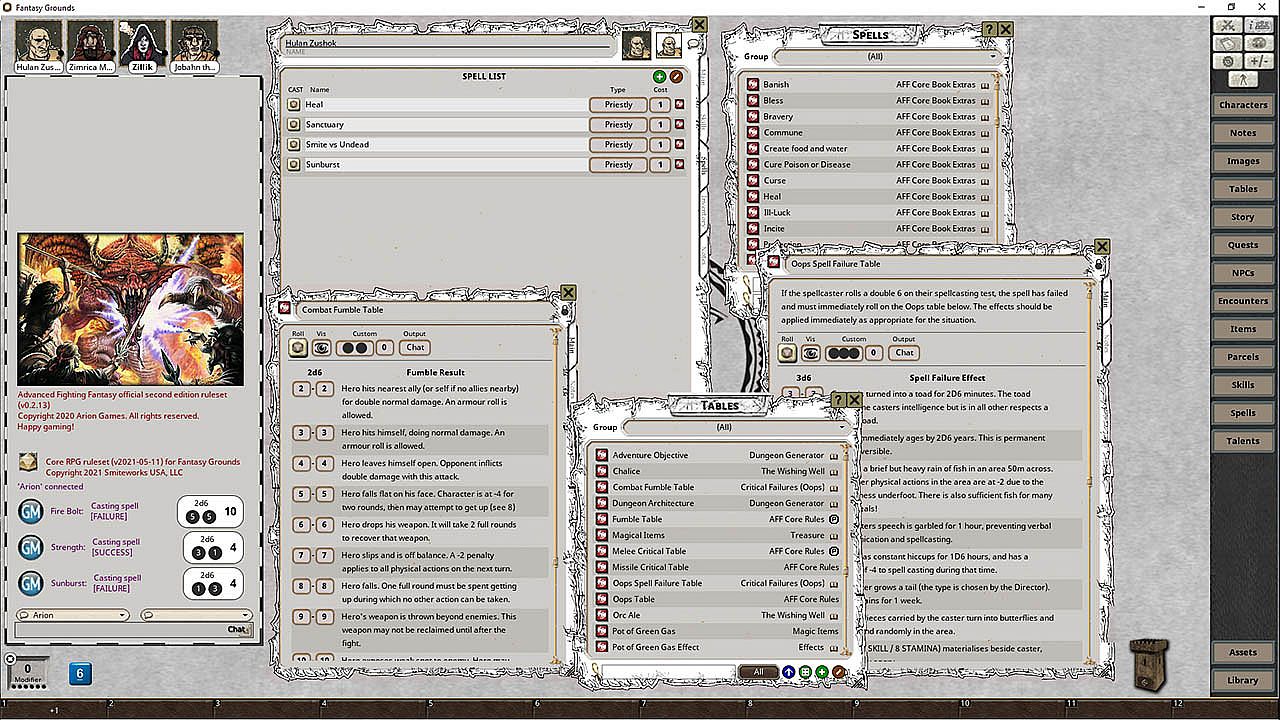Toggle Oops Spell Failure Table visibility eye
The height and width of the screenshot is (720, 1280).
point(811,353)
